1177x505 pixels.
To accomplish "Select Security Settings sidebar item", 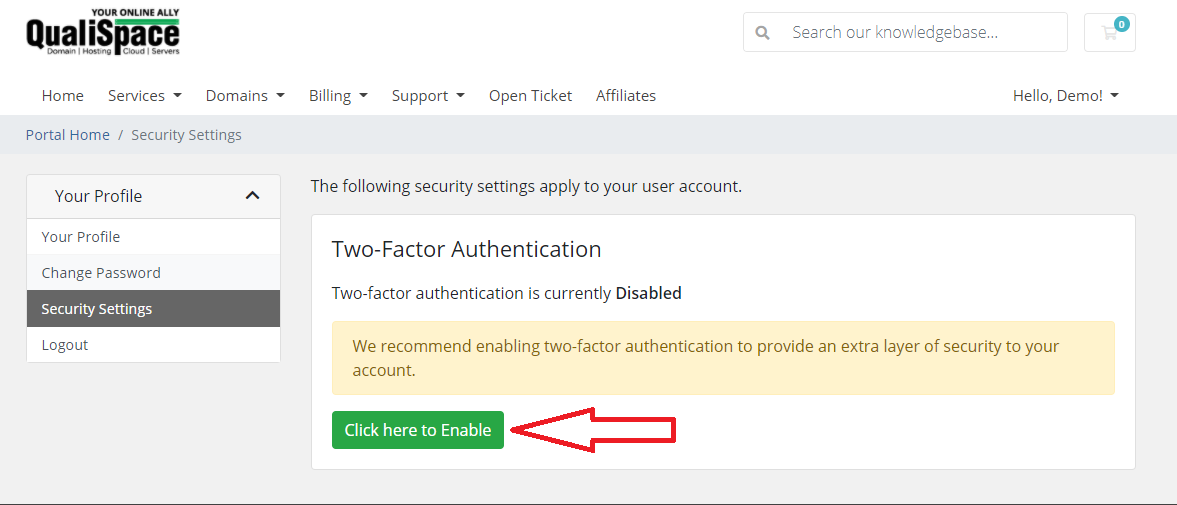I will point(97,309).
